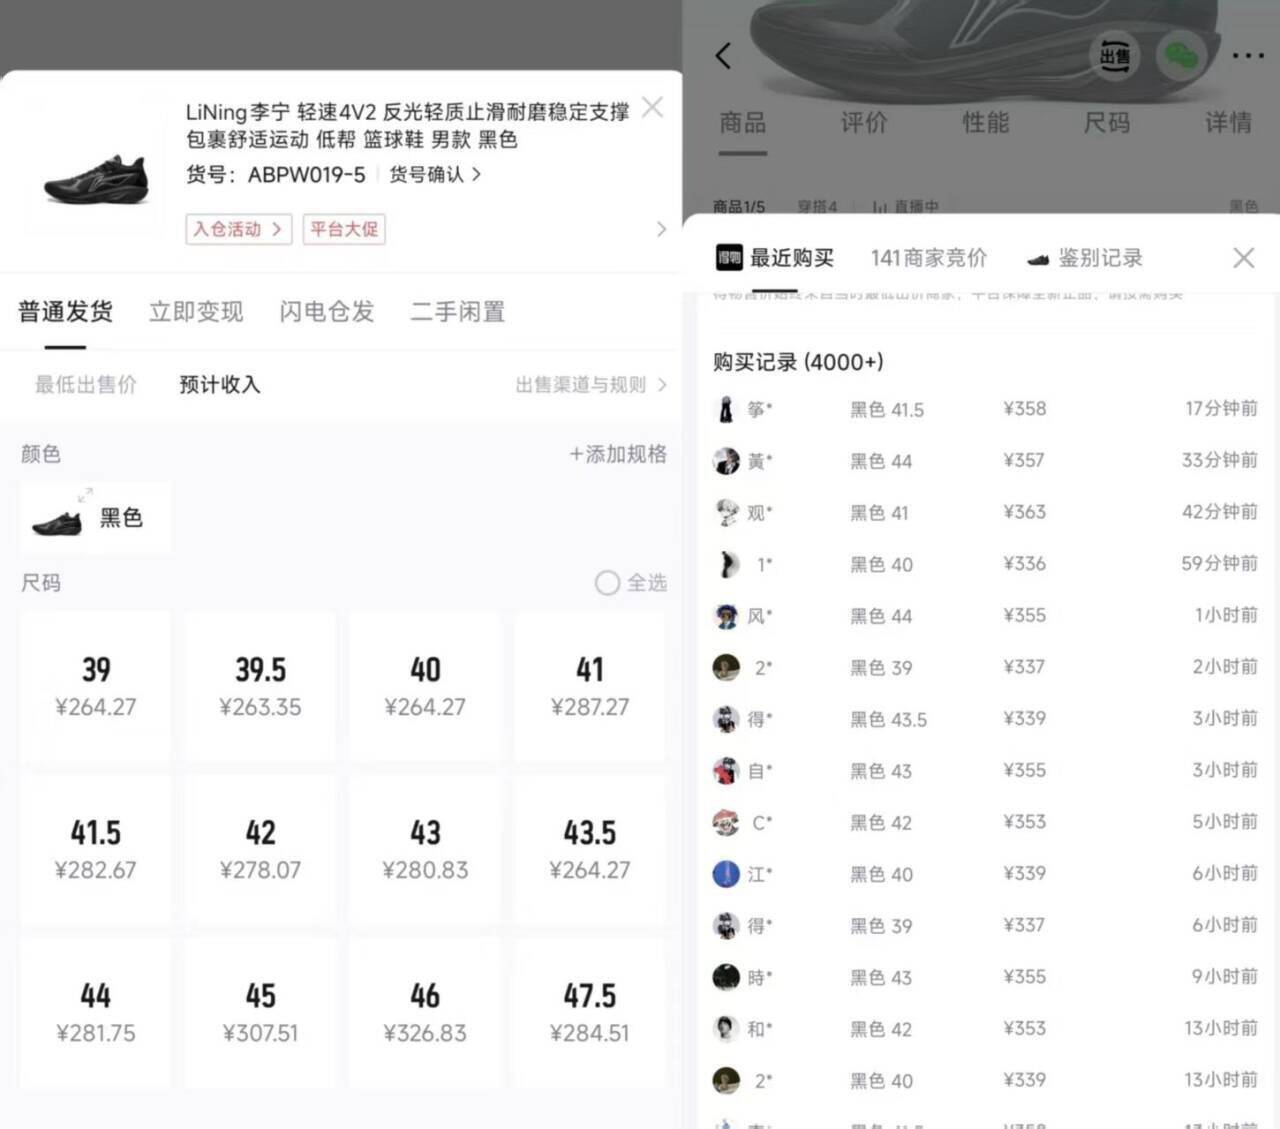Tap the chevron right of 平台大促
The height and width of the screenshot is (1129, 1280).
tap(661, 229)
